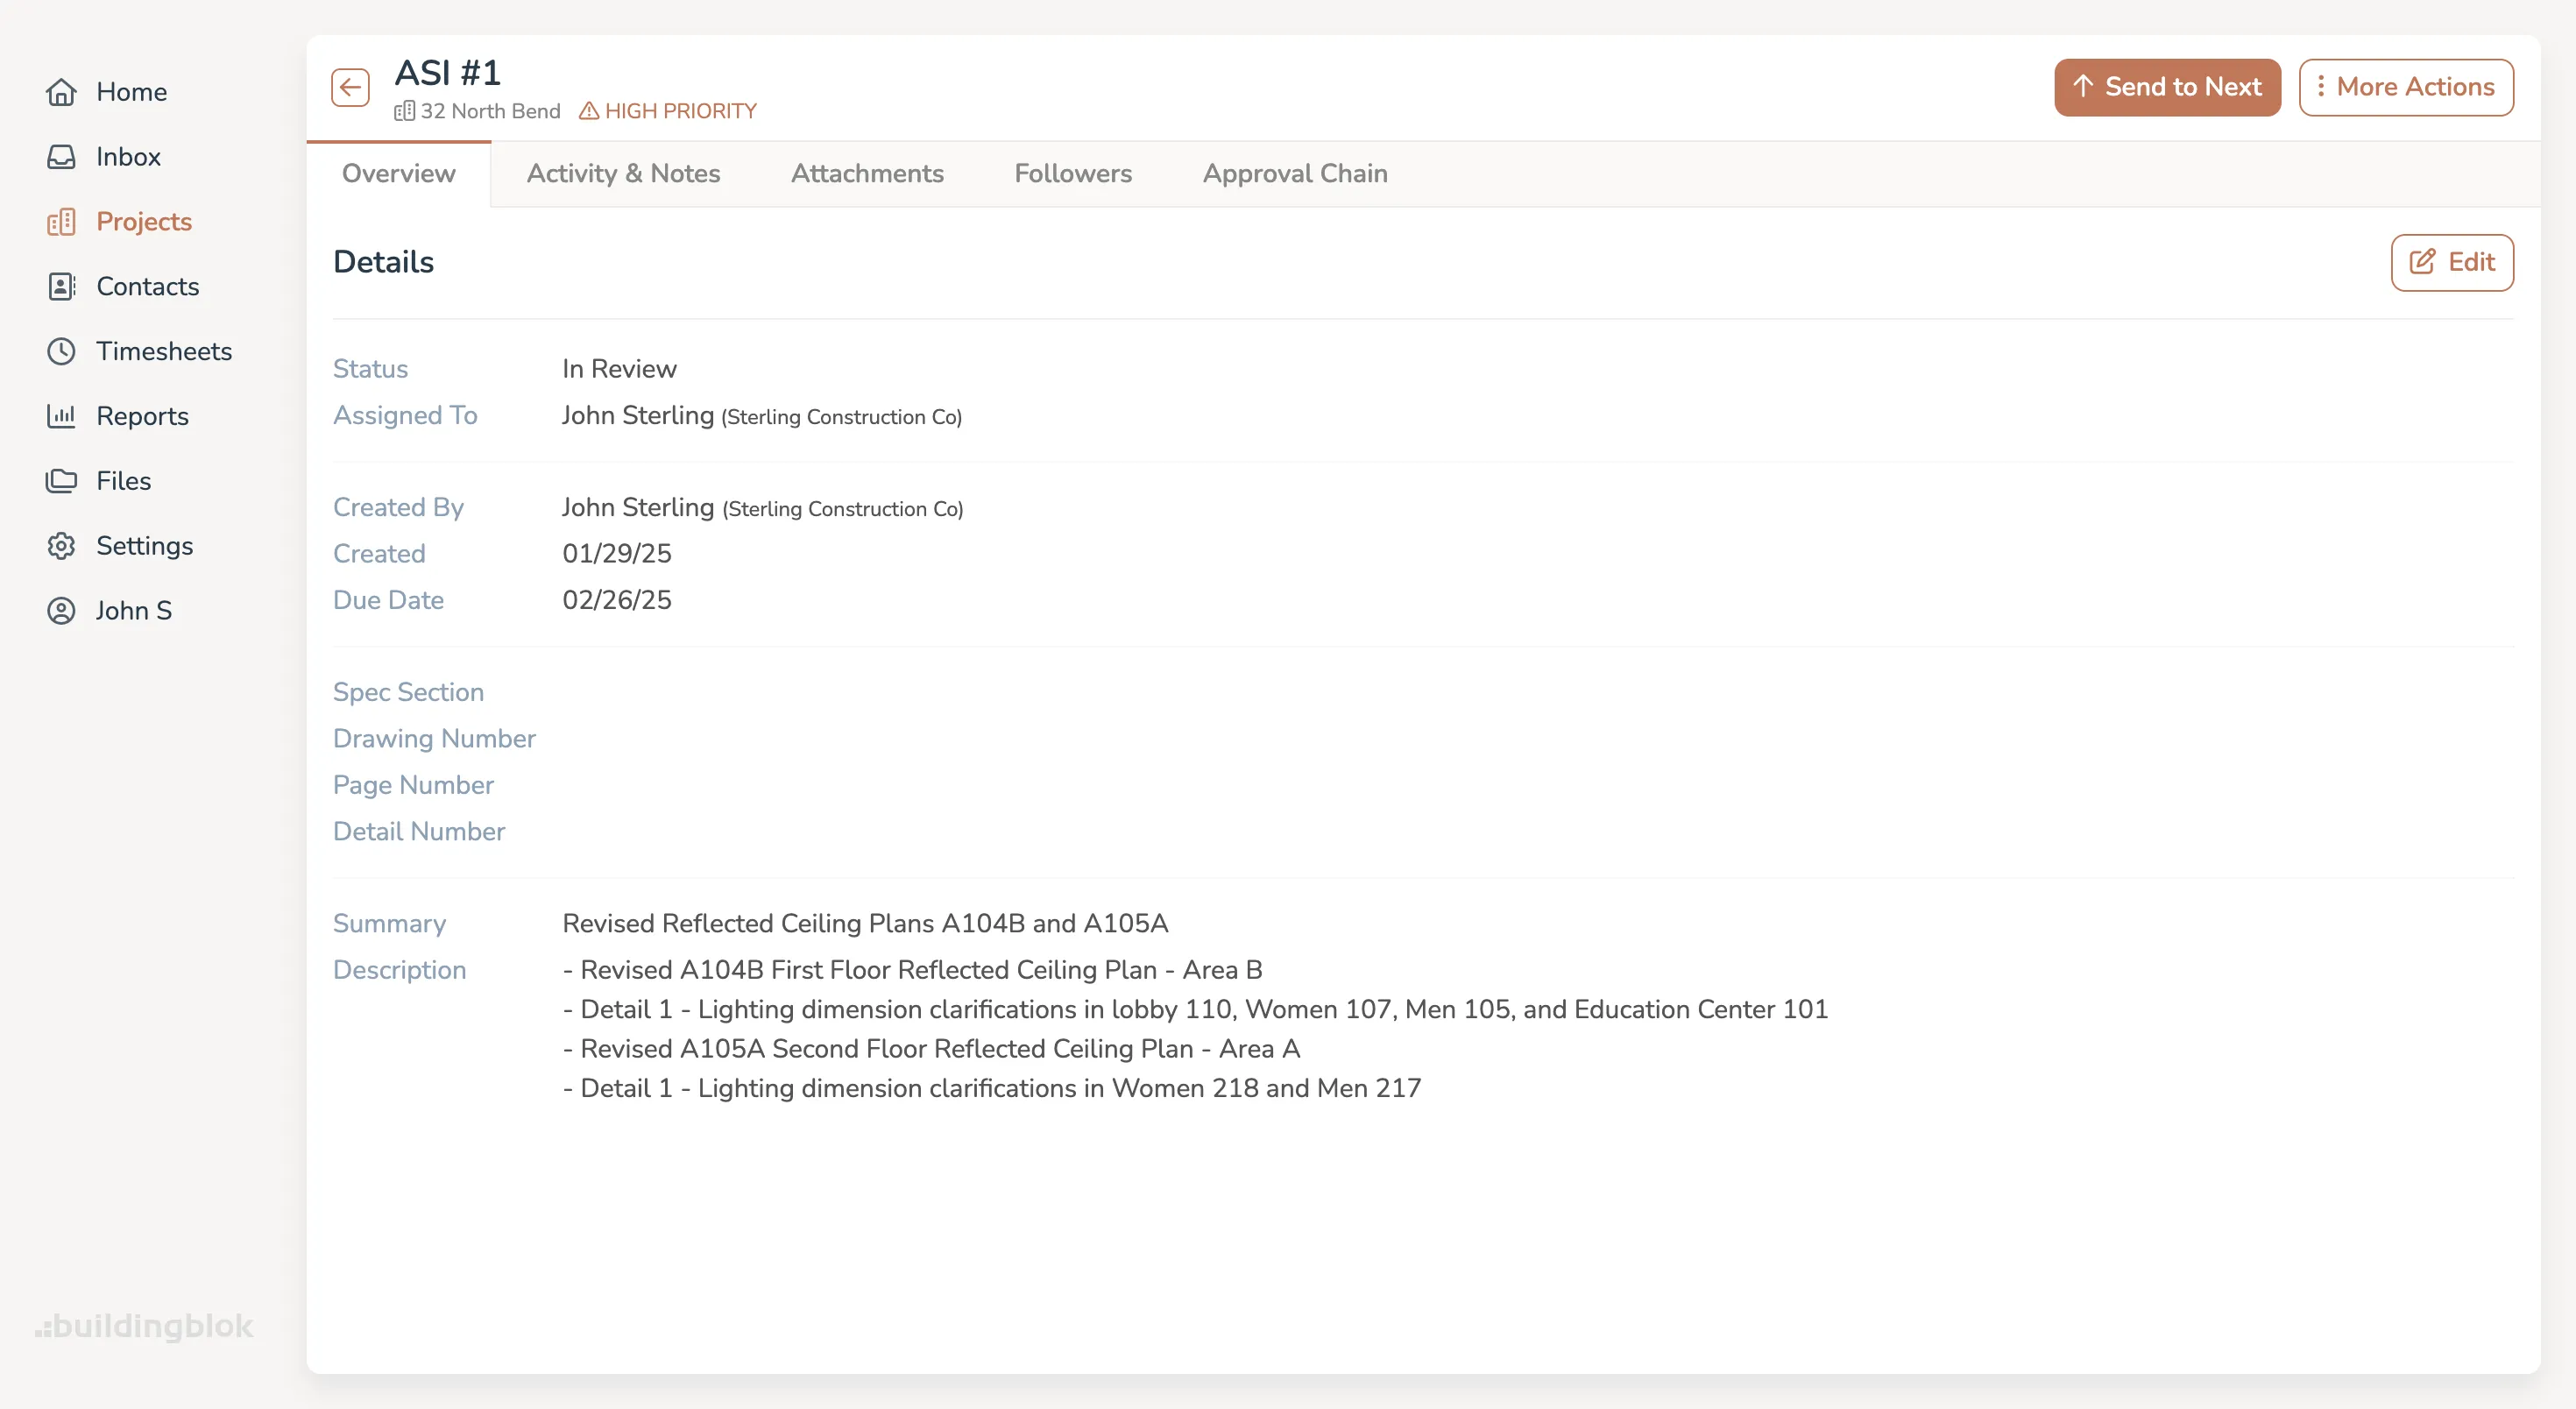Screen dimensions: 2576x1409
Task: Click the HIGH PRIORITY warning indicator
Action: tap(668, 111)
